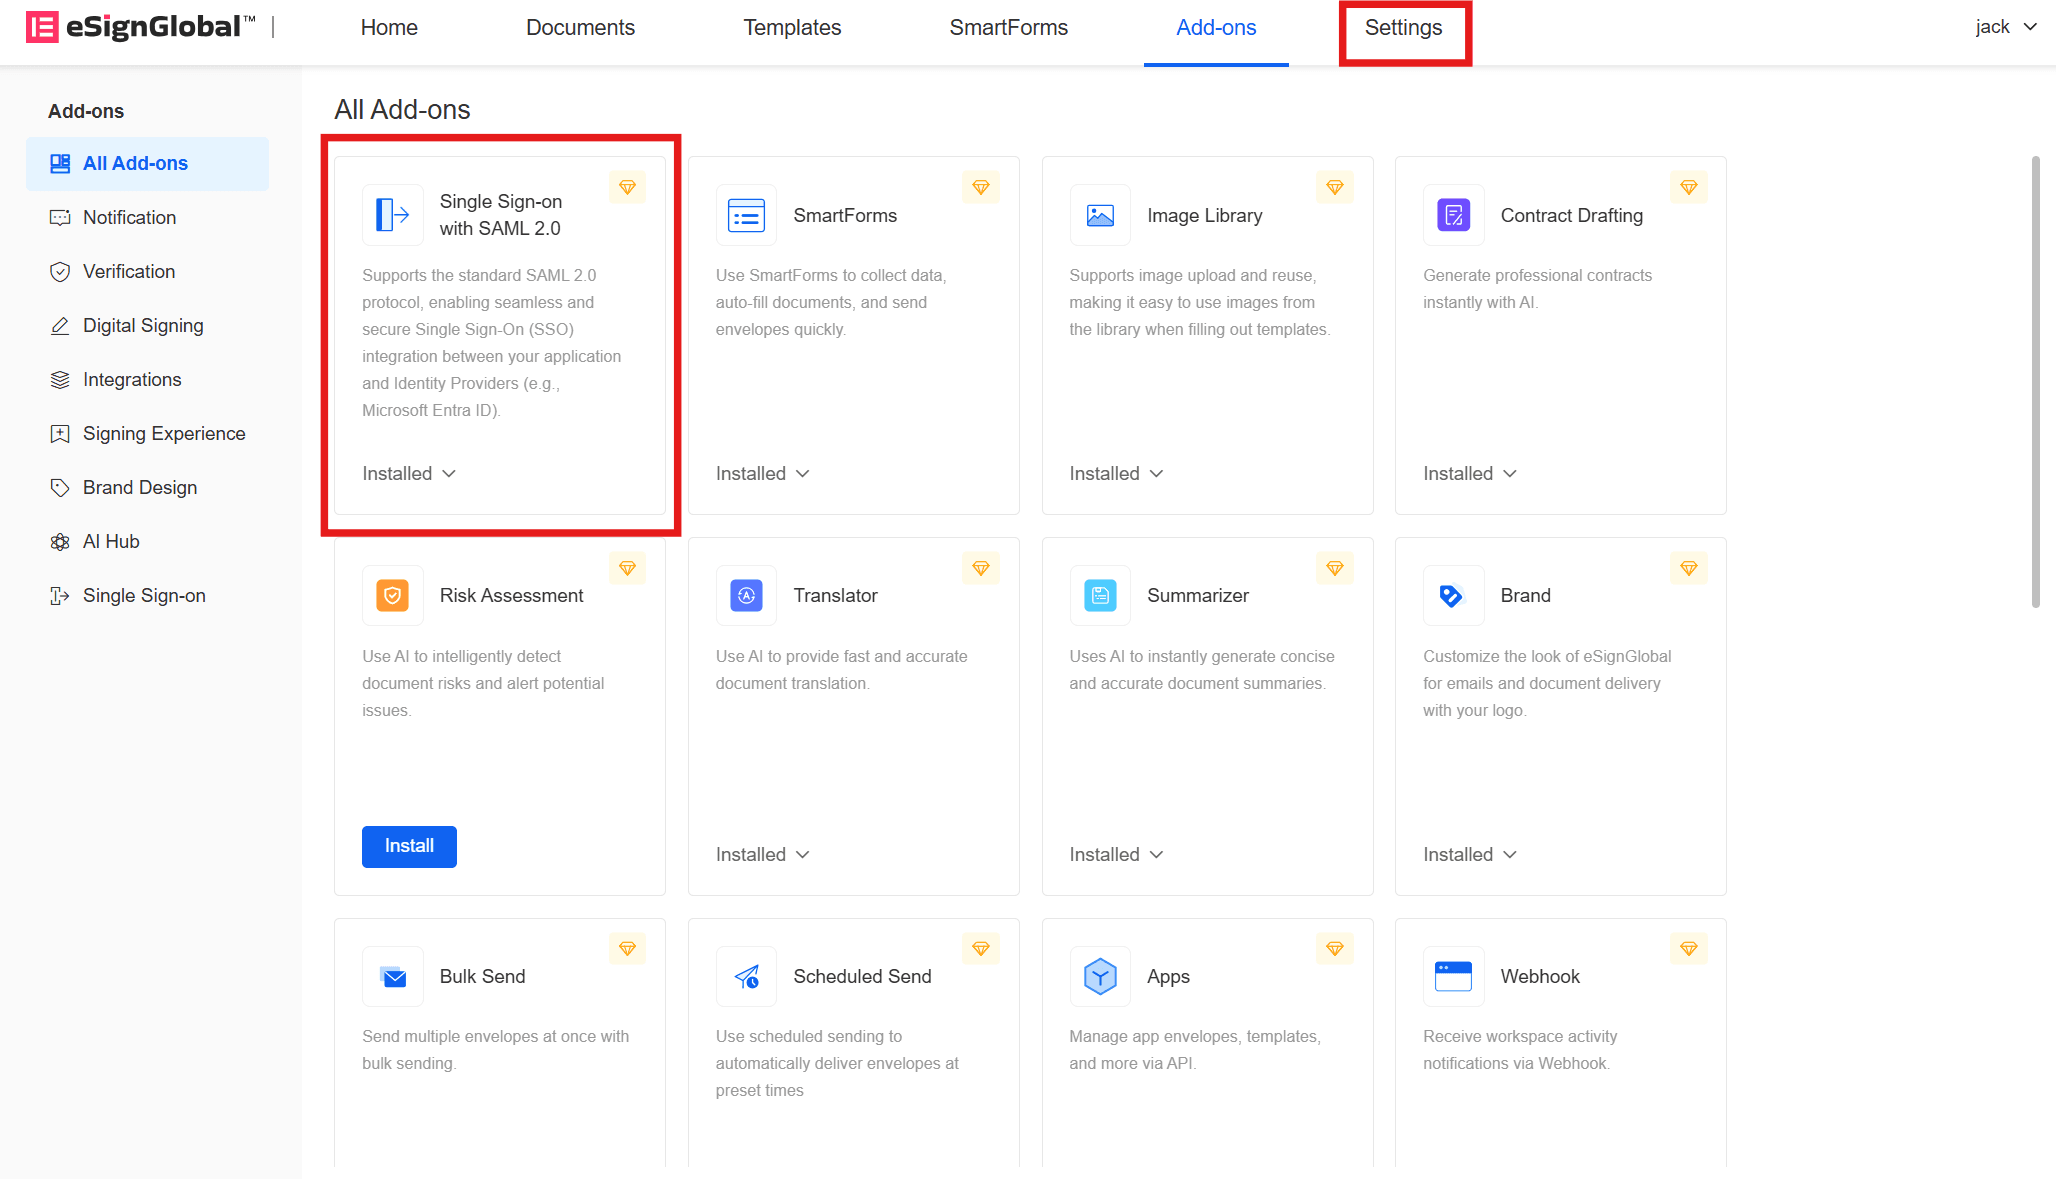
Task: Click the Webhook card icon
Action: click(1453, 976)
